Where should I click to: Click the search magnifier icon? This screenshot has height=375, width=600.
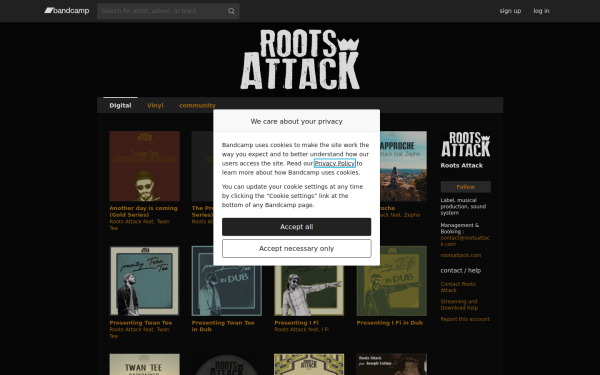231,11
